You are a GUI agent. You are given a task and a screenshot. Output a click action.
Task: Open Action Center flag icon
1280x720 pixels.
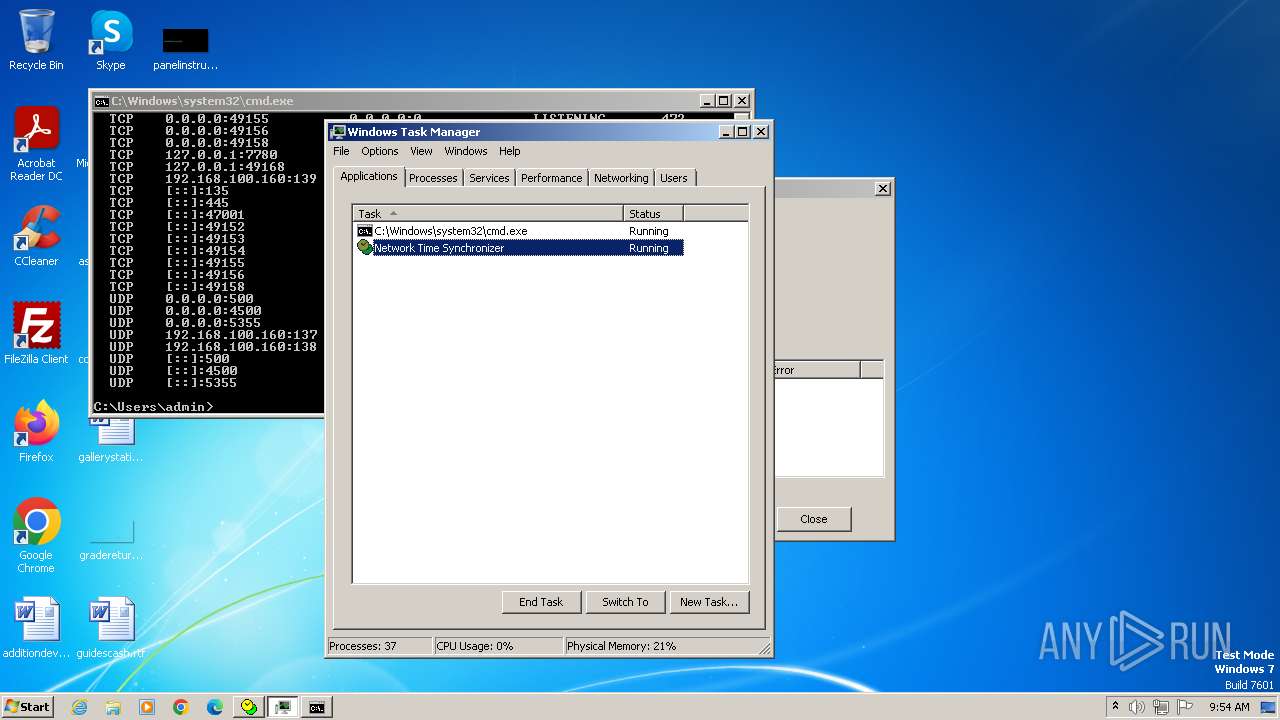click(1185, 707)
